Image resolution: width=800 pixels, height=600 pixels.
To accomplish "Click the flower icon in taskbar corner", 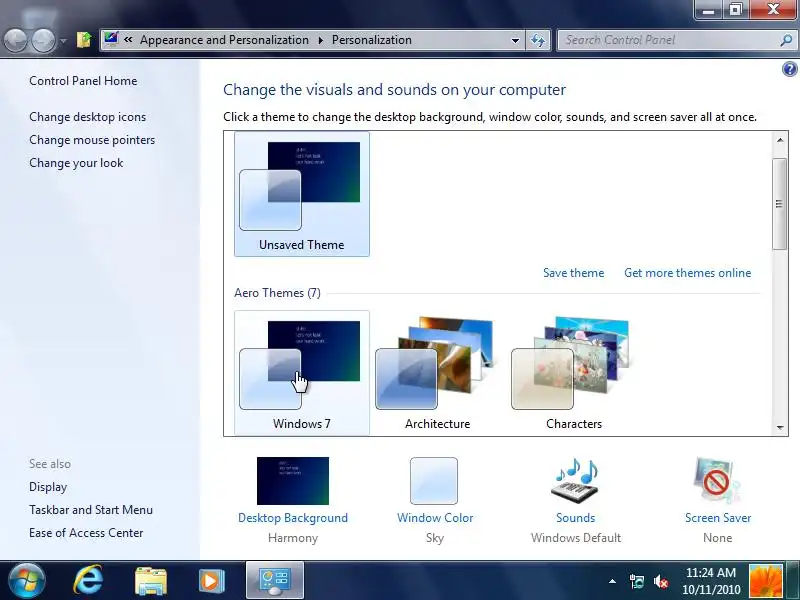I will [x=765, y=581].
